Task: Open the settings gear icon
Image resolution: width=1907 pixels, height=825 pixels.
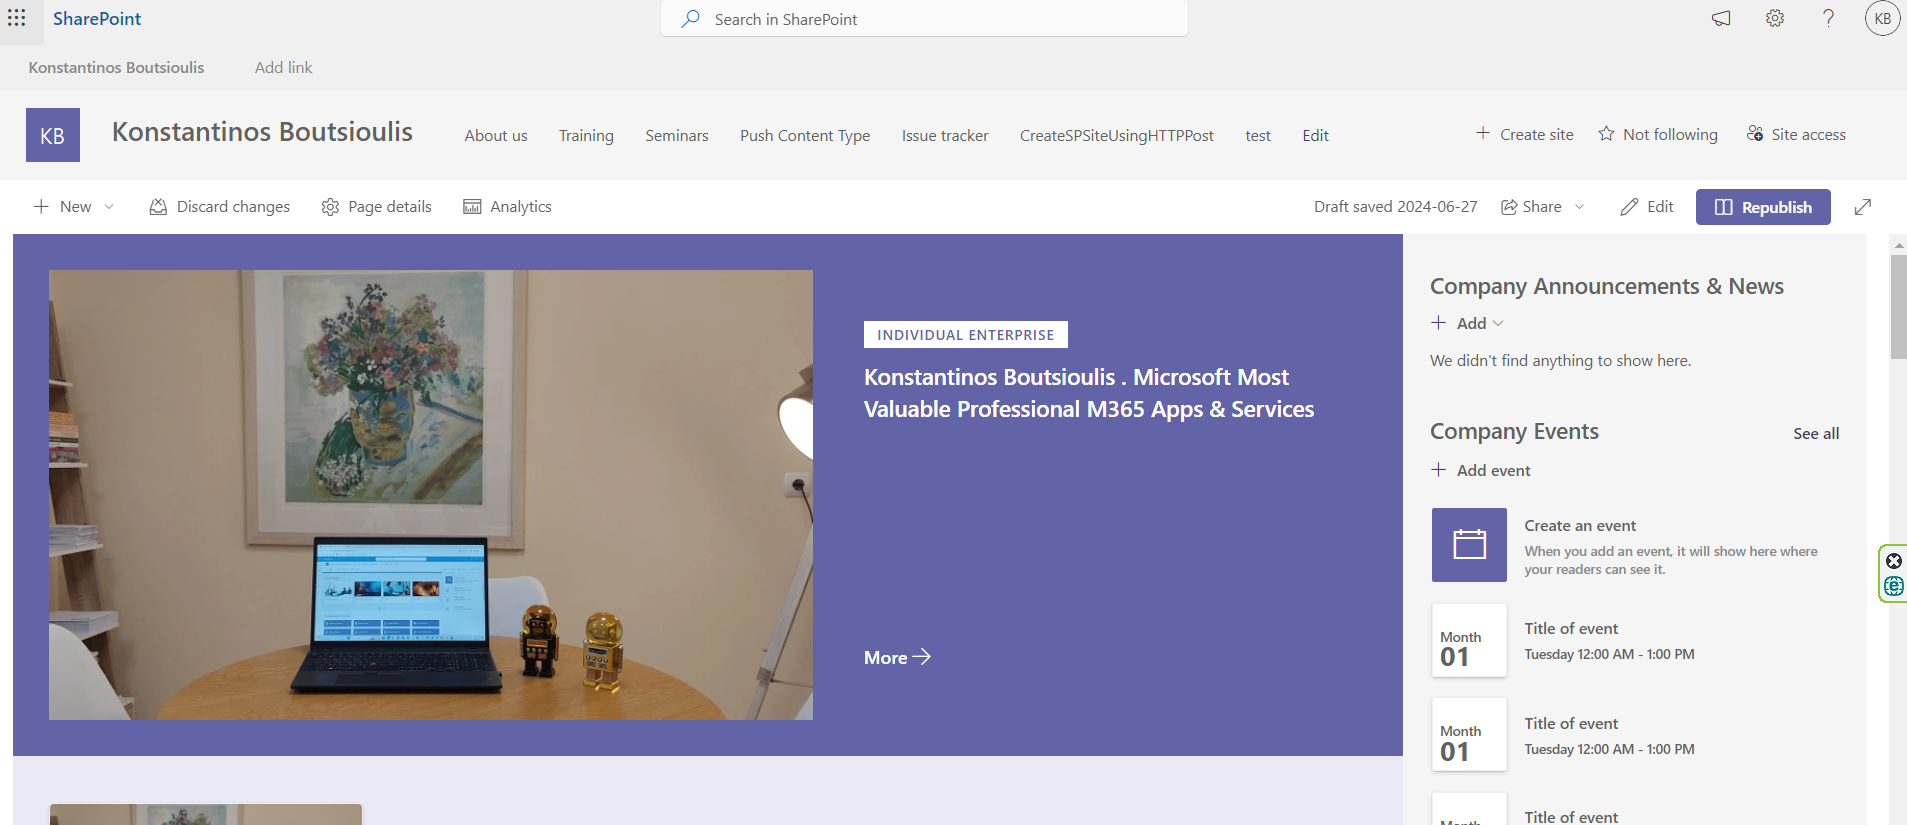Action: [x=1774, y=19]
